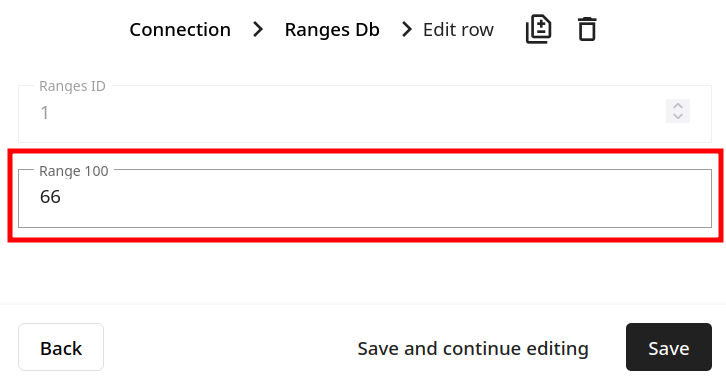Click the chevron after Connection breadcrumb
This screenshot has width=726, height=387.
[258, 30]
